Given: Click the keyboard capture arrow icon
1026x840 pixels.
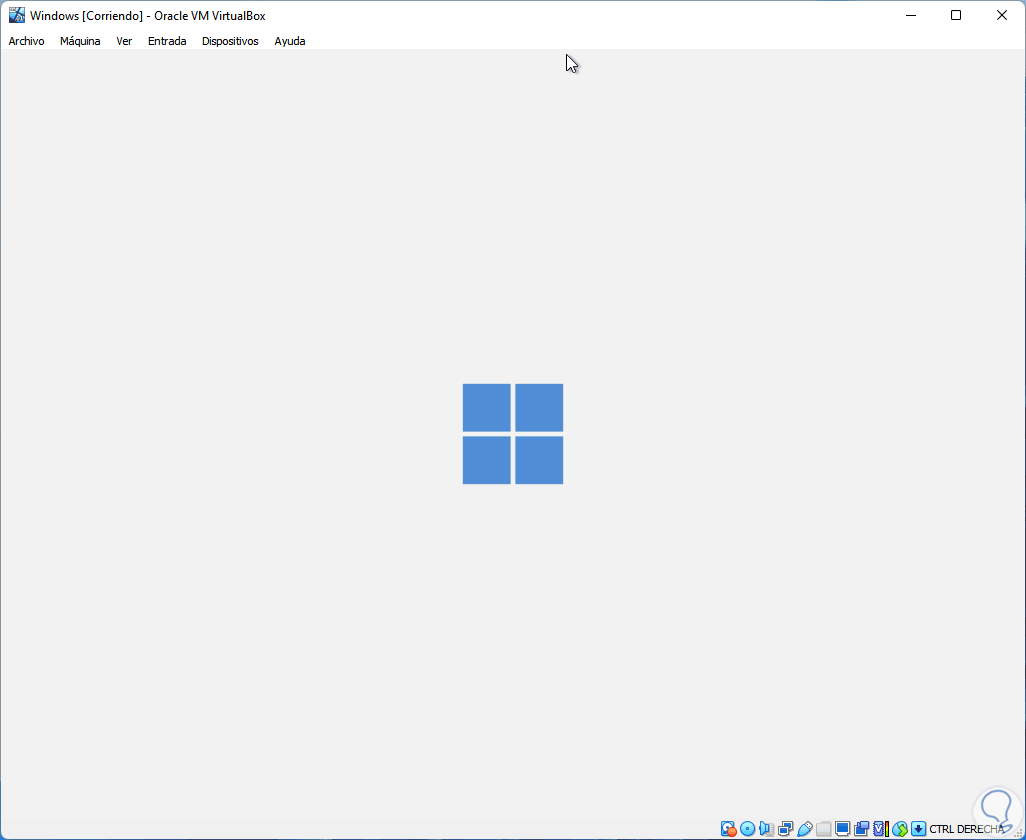Looking at the screenshot, I should click(919, 829).
